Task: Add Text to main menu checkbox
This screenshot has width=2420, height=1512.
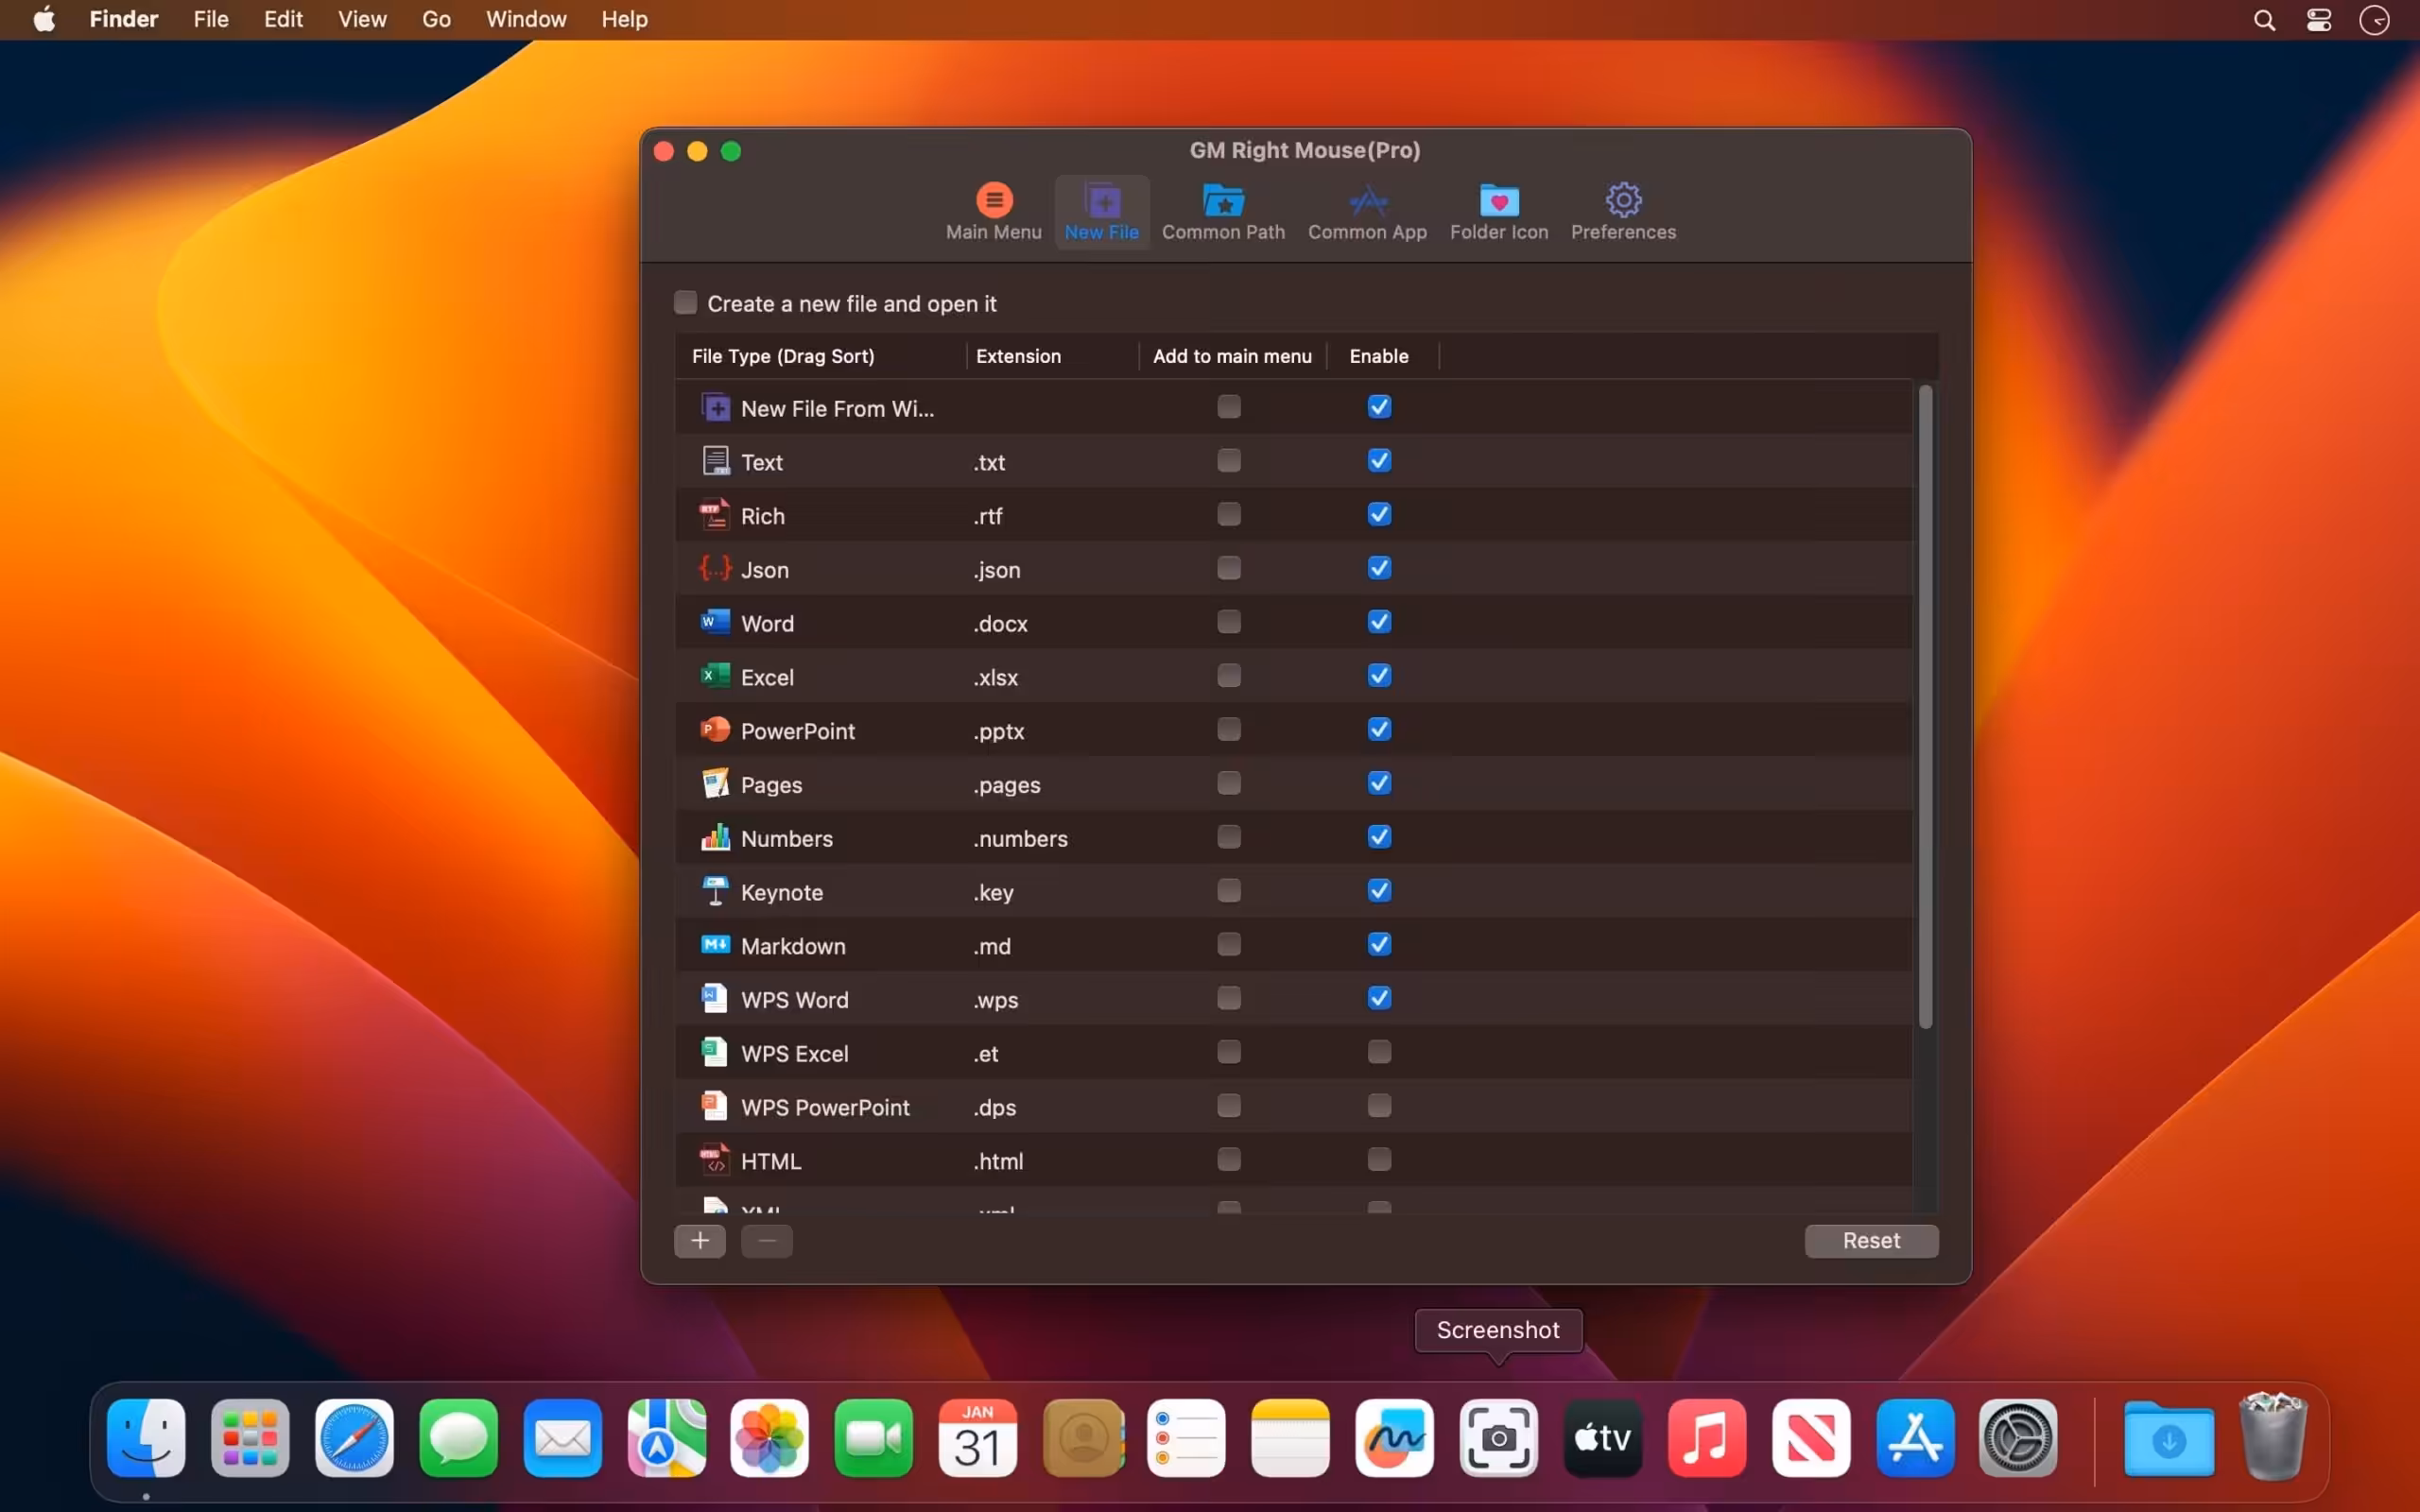Action: [x=1229, y=461]
